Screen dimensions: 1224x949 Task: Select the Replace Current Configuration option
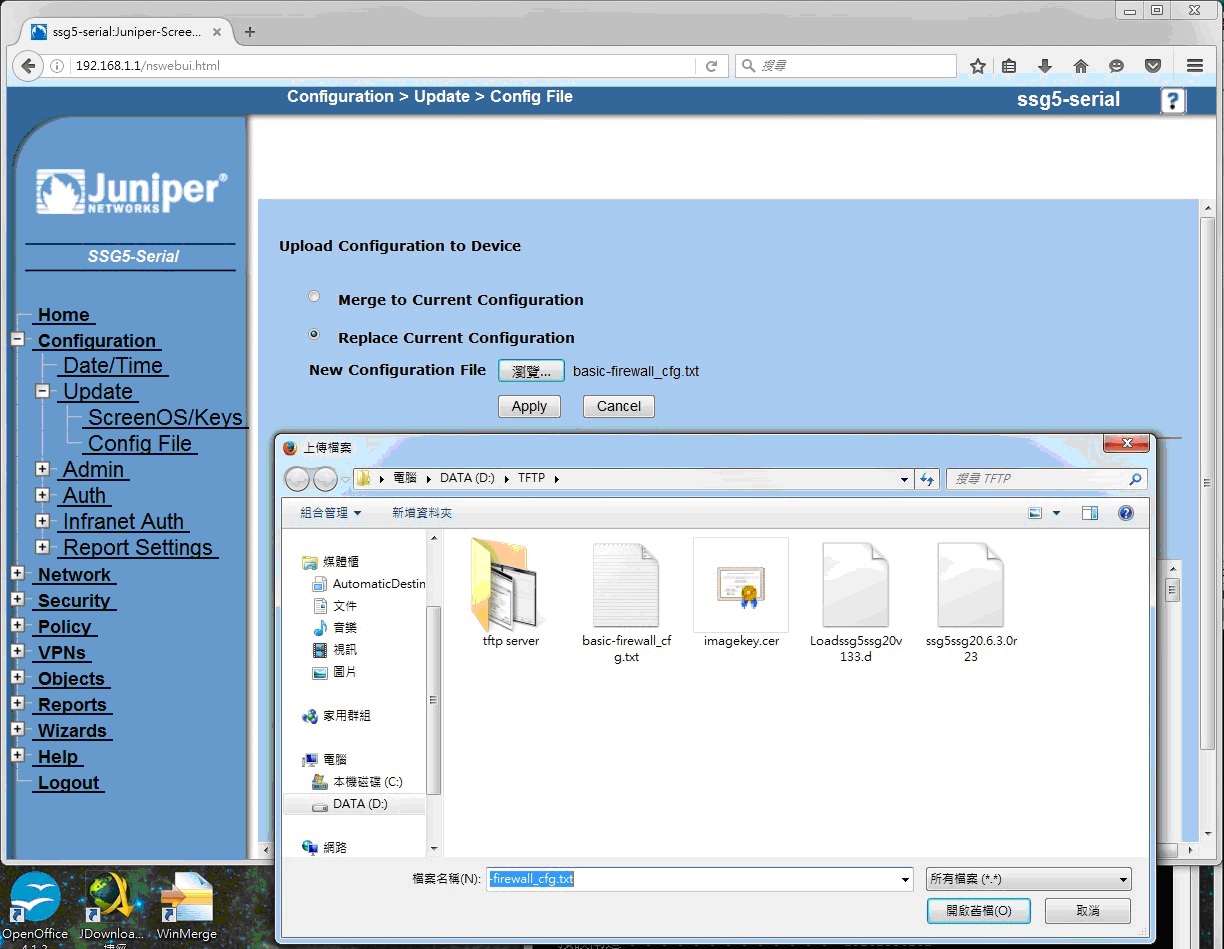click(x=313, y=334)
